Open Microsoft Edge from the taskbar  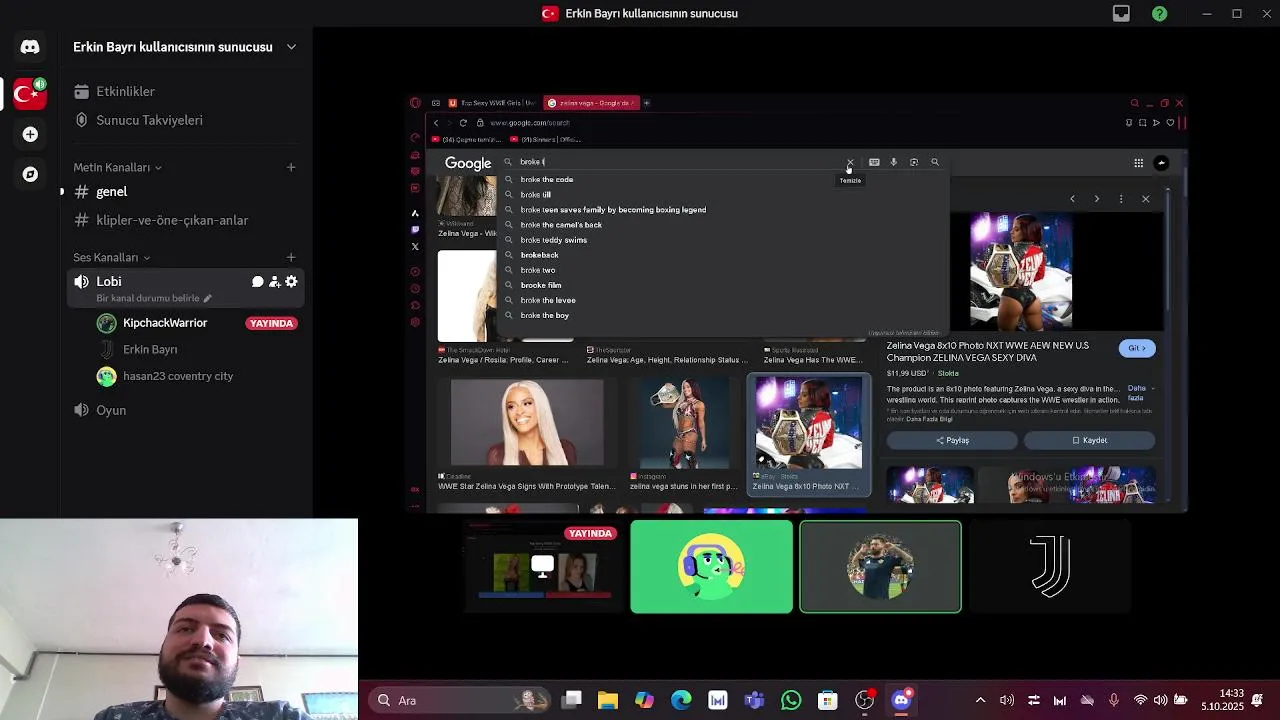[681, 700]
